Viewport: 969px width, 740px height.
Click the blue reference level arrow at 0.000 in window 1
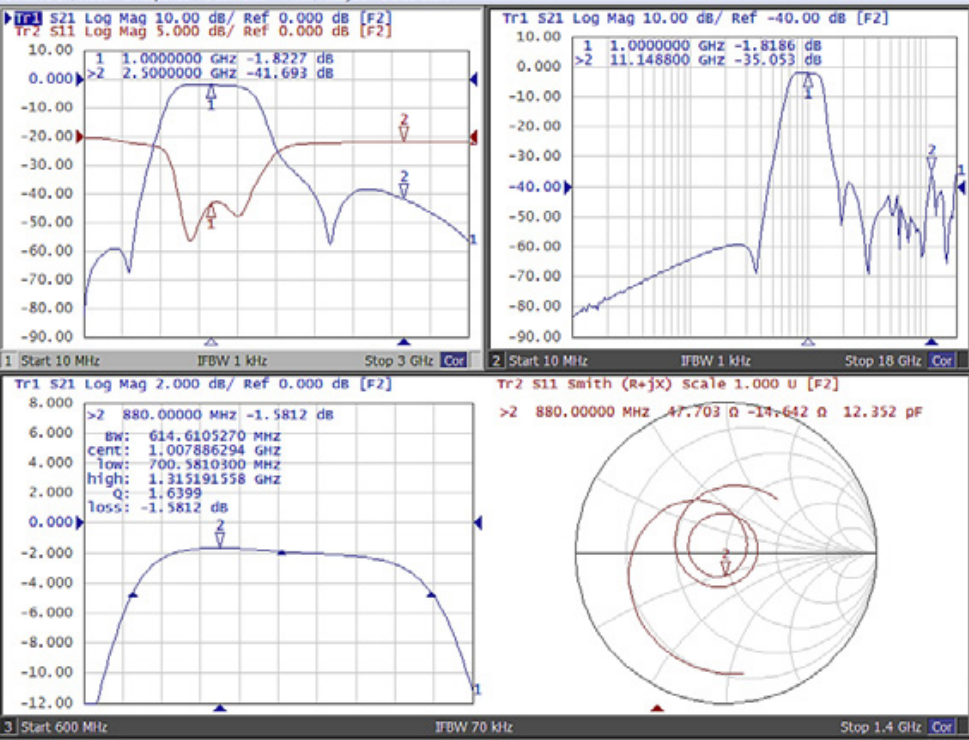79,79
